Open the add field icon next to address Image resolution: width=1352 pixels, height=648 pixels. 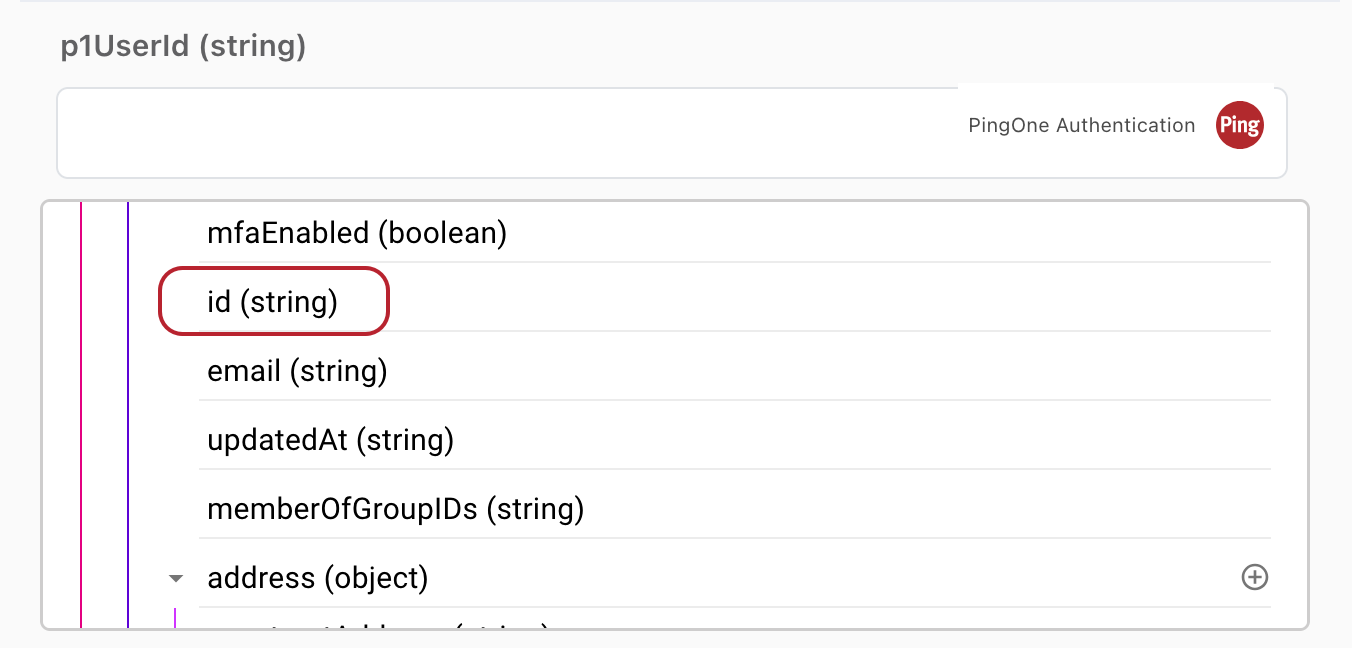click(1255, 577)
